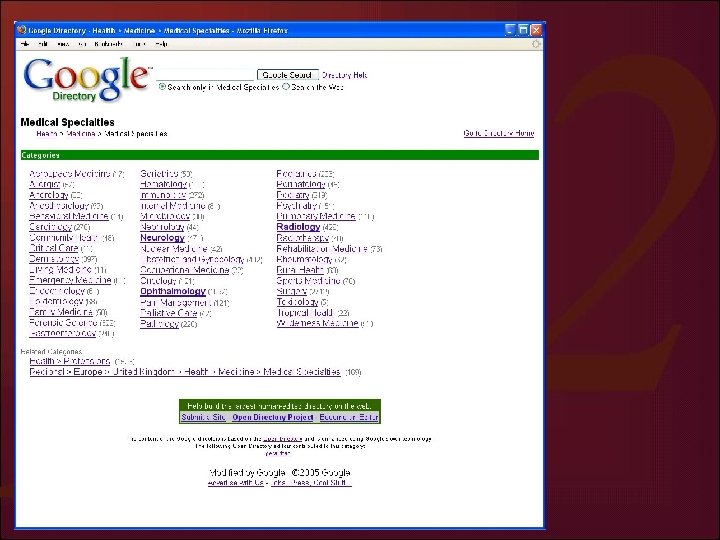Viewport: 720px width, 540px height.
Task: Click the 'Open Directory Project' link
Action: (273, 417)
